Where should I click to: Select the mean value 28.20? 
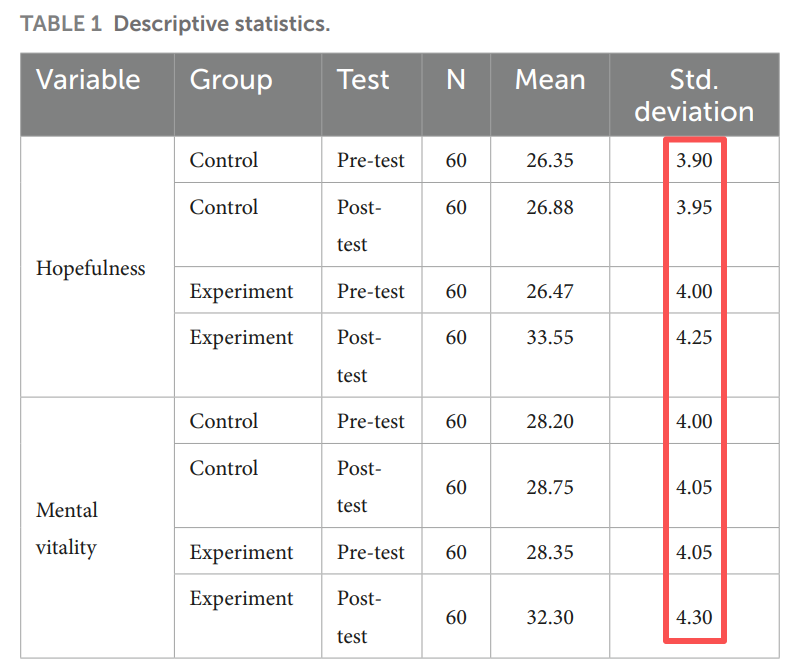tap(550, 421)
